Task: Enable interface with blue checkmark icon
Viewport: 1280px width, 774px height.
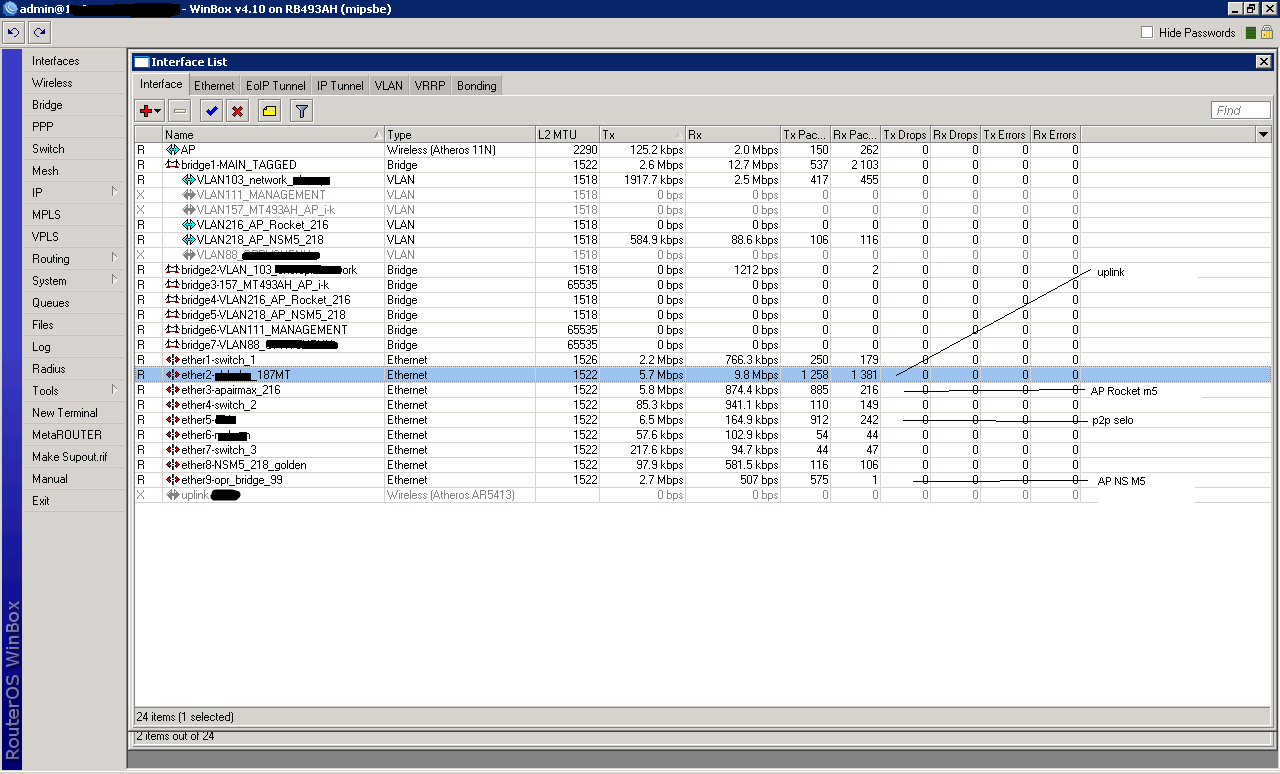Action: click(x=211, y=111)
